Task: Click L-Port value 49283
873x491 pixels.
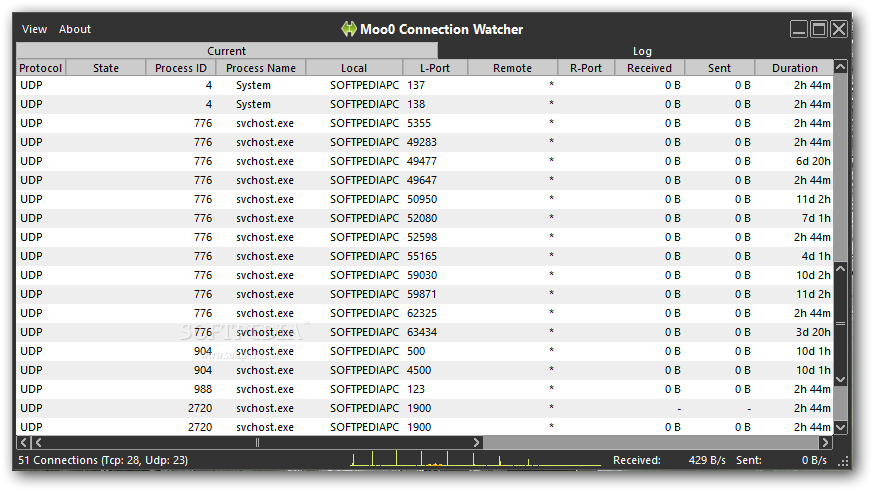Action: [x=421, y=142]
